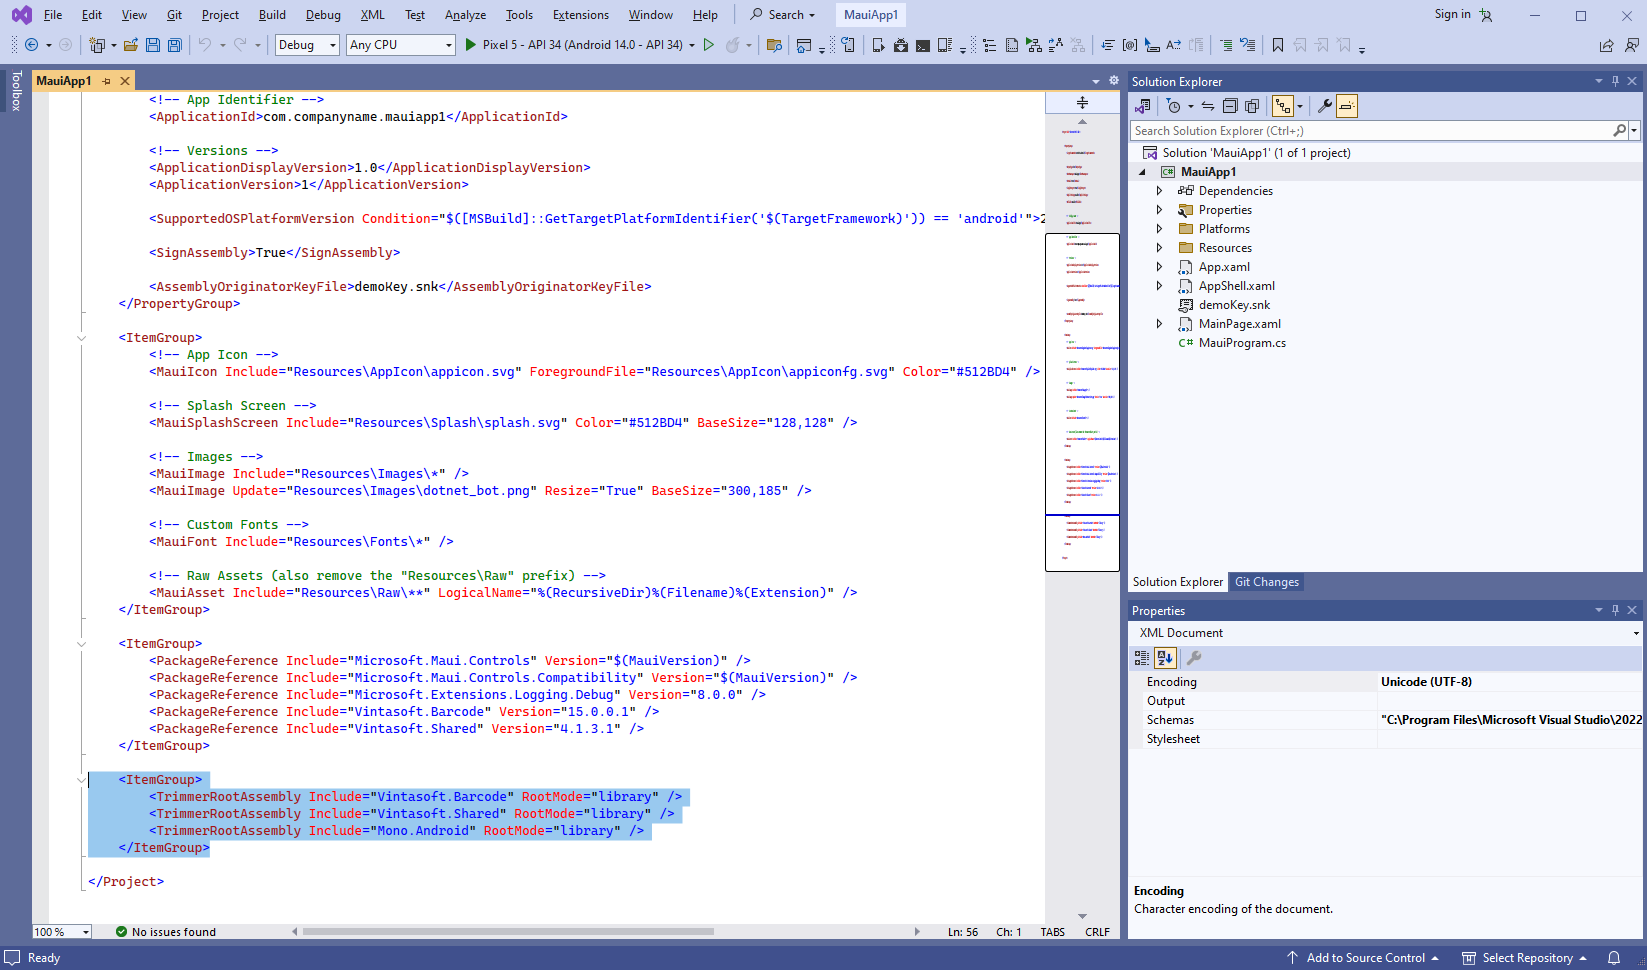Click Add to Source Control in status bar
The image size is (1647, 970).
tap(1365, 958)
